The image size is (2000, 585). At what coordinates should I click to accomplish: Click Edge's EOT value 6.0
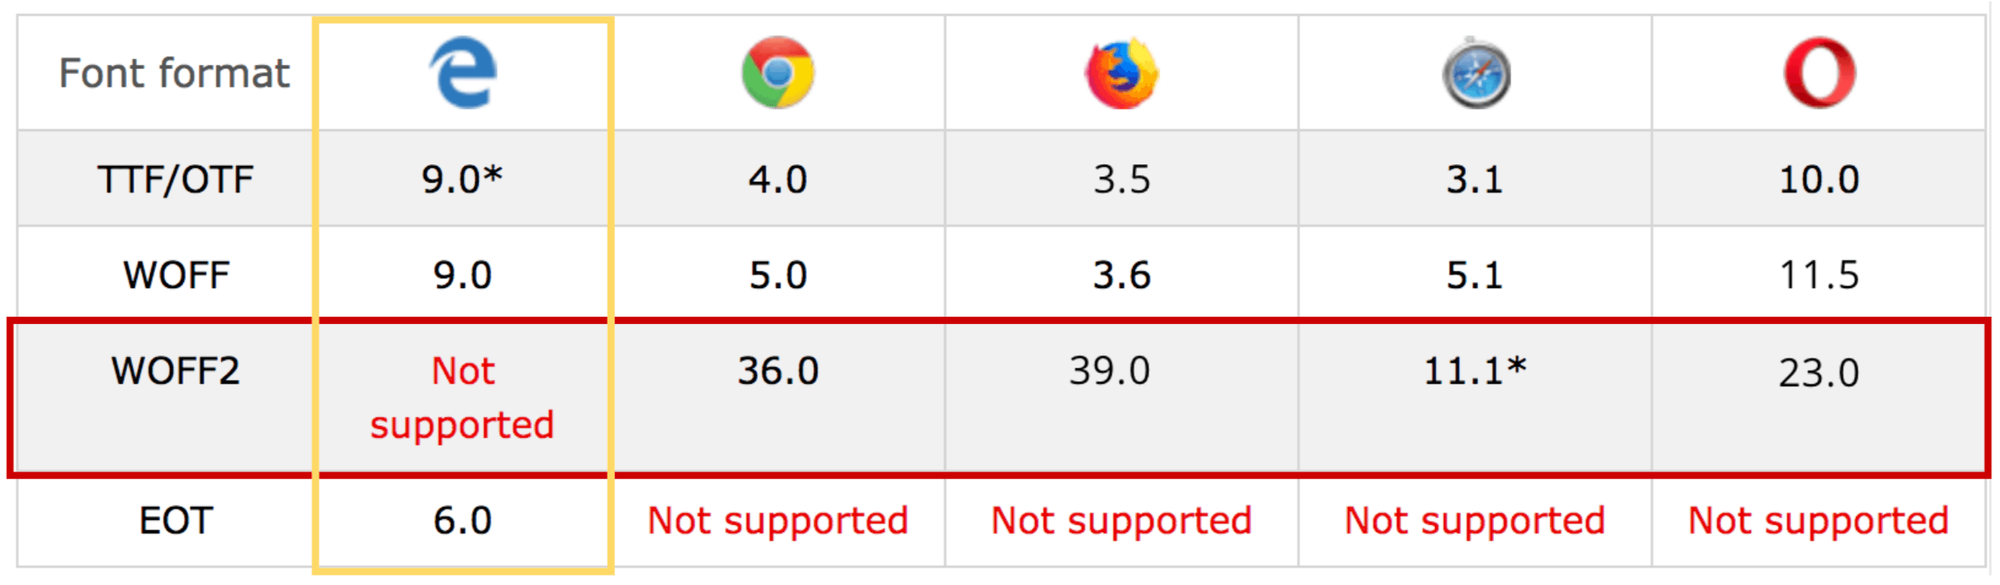[x=462, y=521]
